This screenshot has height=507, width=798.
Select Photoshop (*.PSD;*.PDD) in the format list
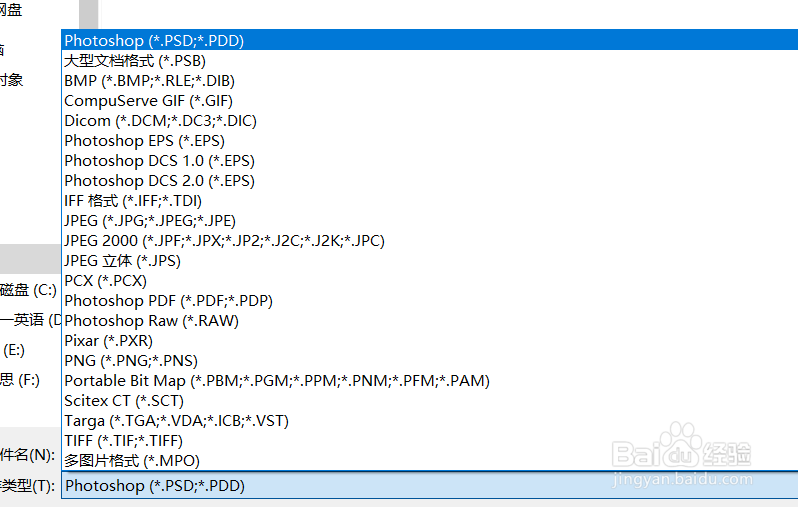click(x=430, y=40)
